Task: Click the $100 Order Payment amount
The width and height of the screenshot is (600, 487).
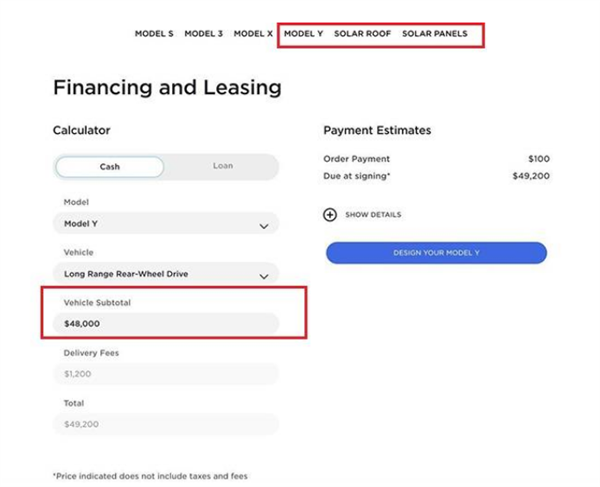Action: point(538,159)
